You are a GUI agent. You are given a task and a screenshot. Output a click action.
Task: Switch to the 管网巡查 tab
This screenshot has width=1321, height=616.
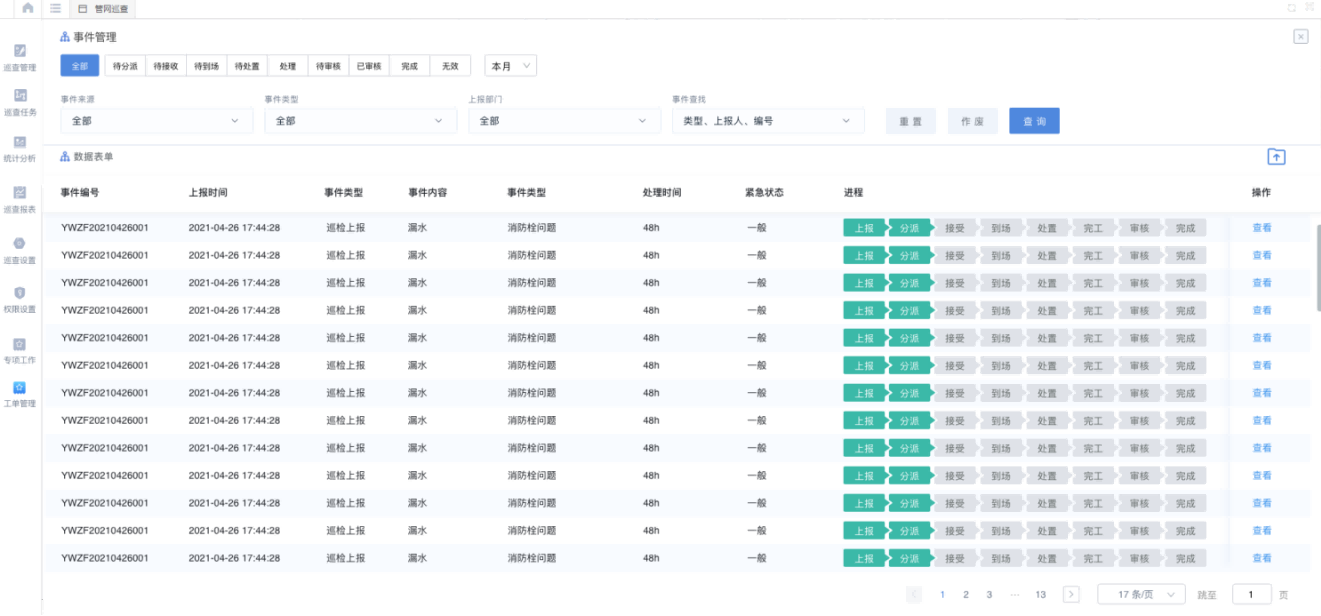point(105,8)
